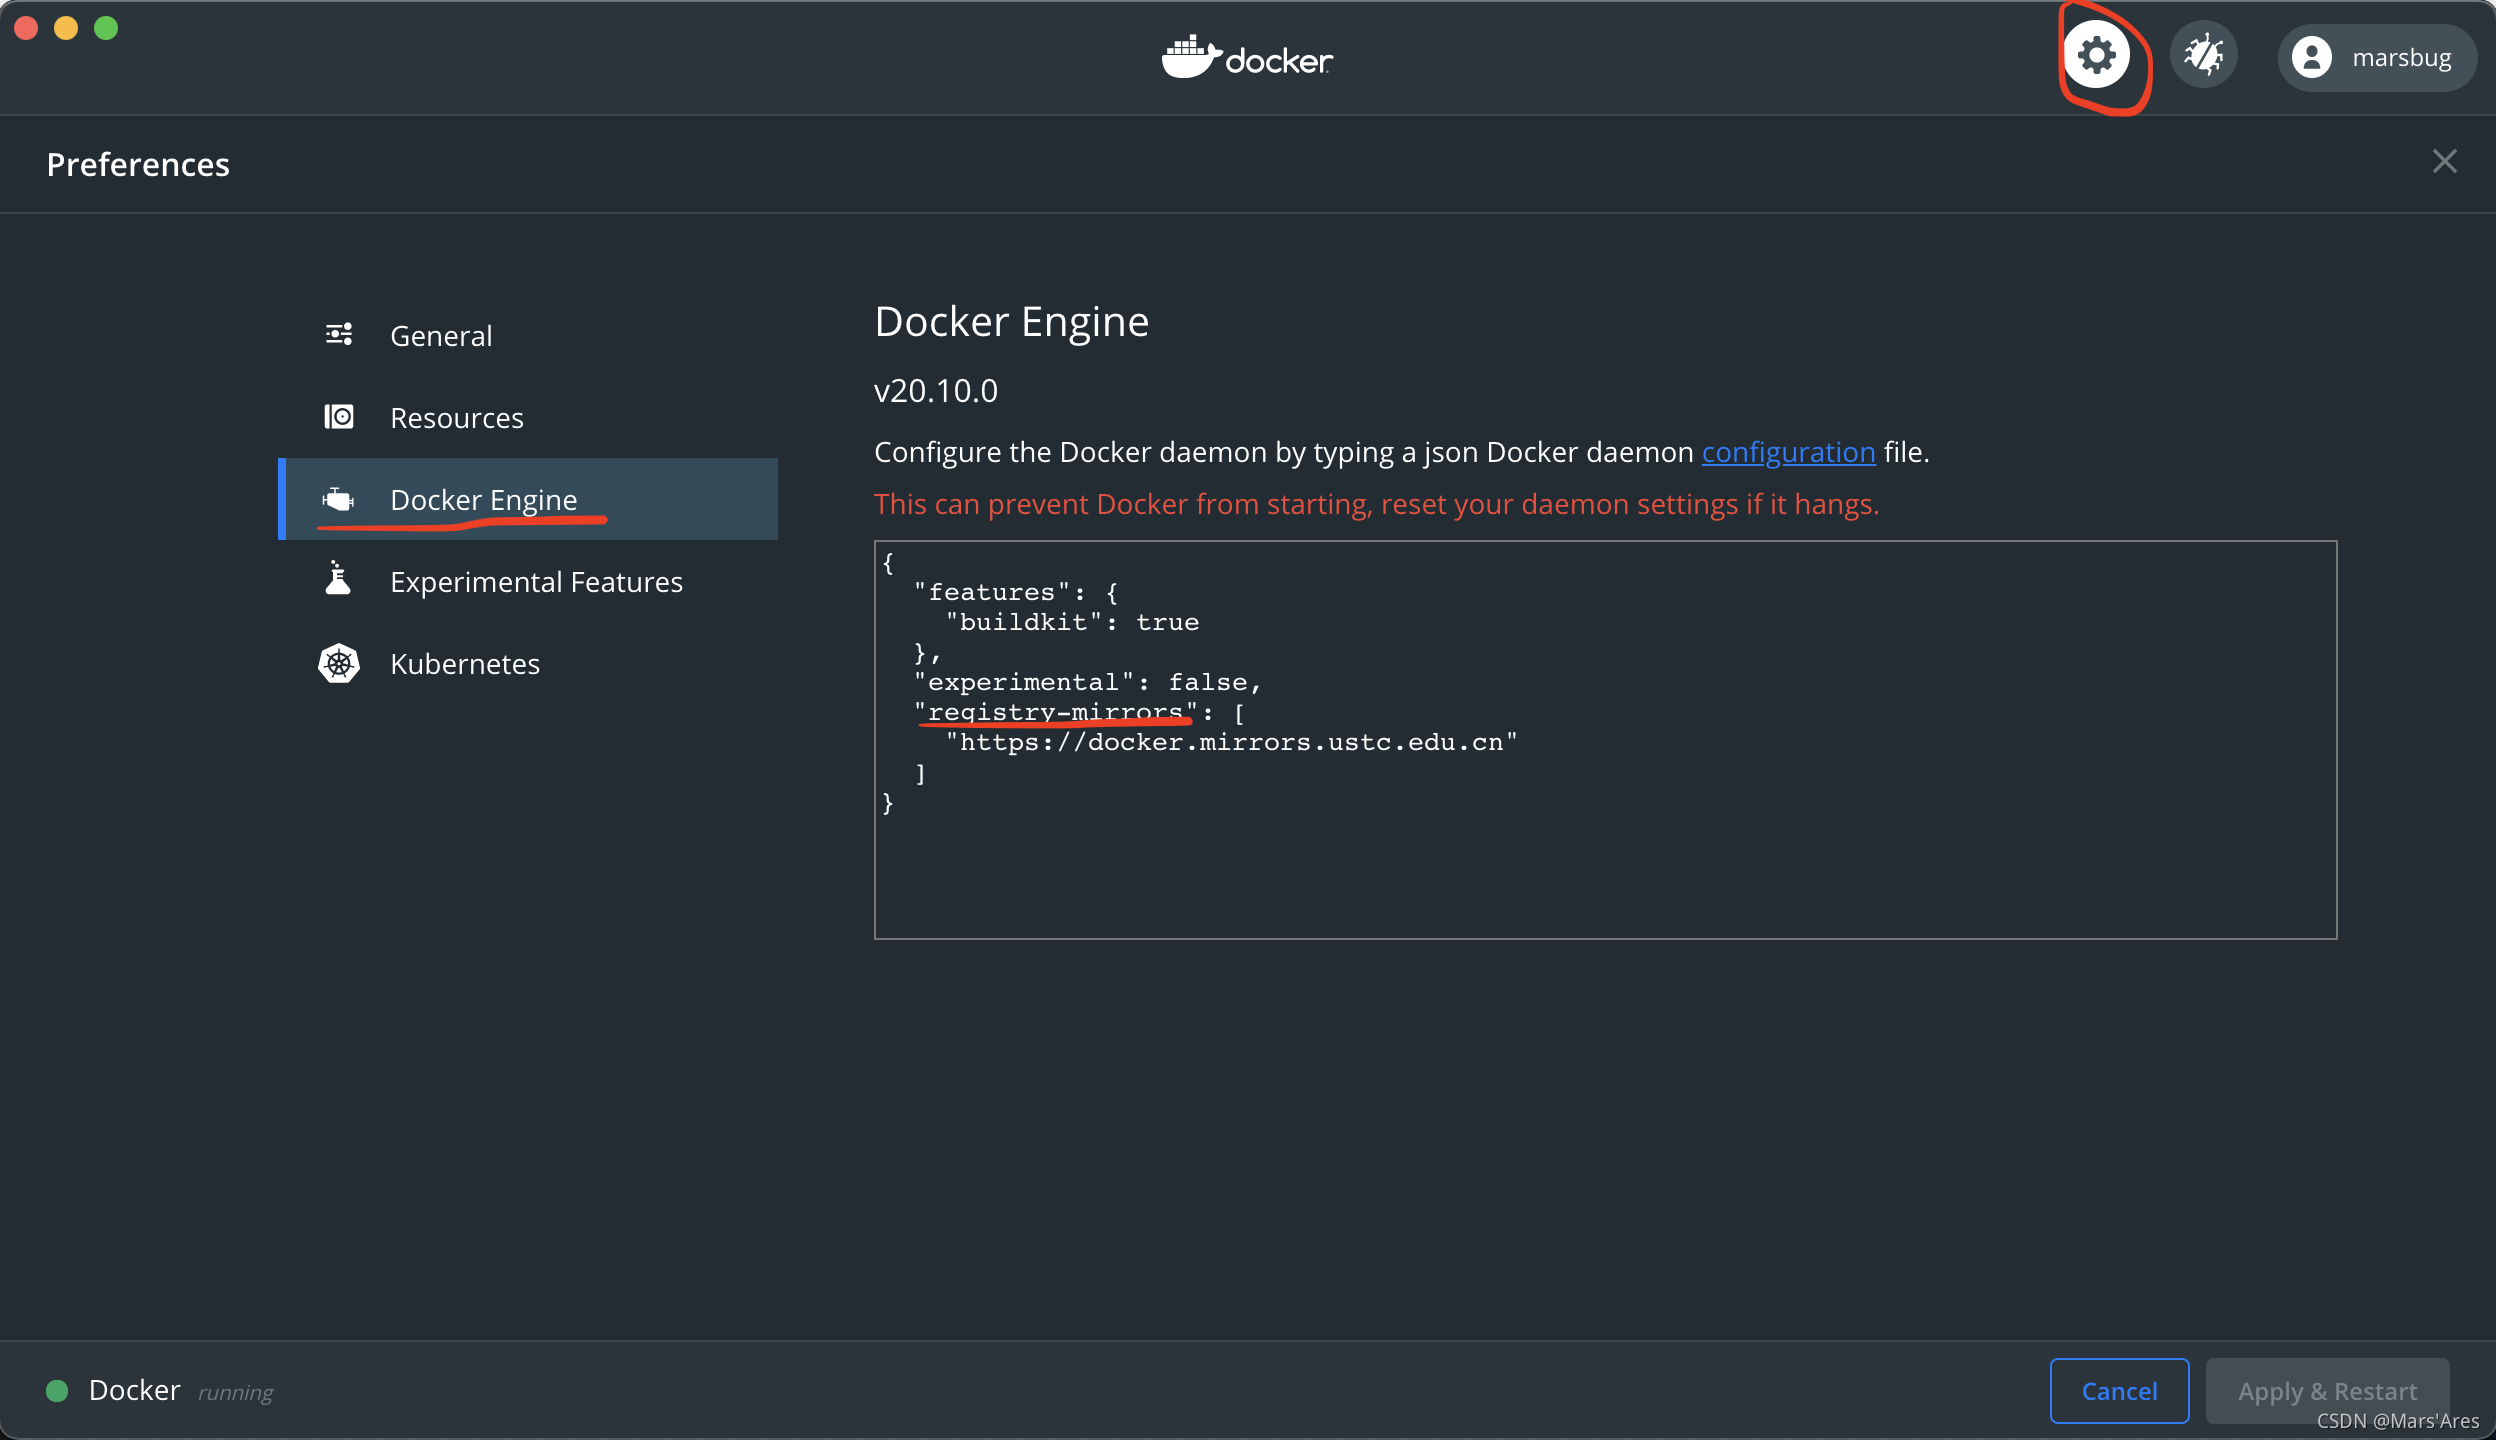
Task: Click inside the daemon JSON editor
Action: pyautogui.click(x=1605, y=740)
